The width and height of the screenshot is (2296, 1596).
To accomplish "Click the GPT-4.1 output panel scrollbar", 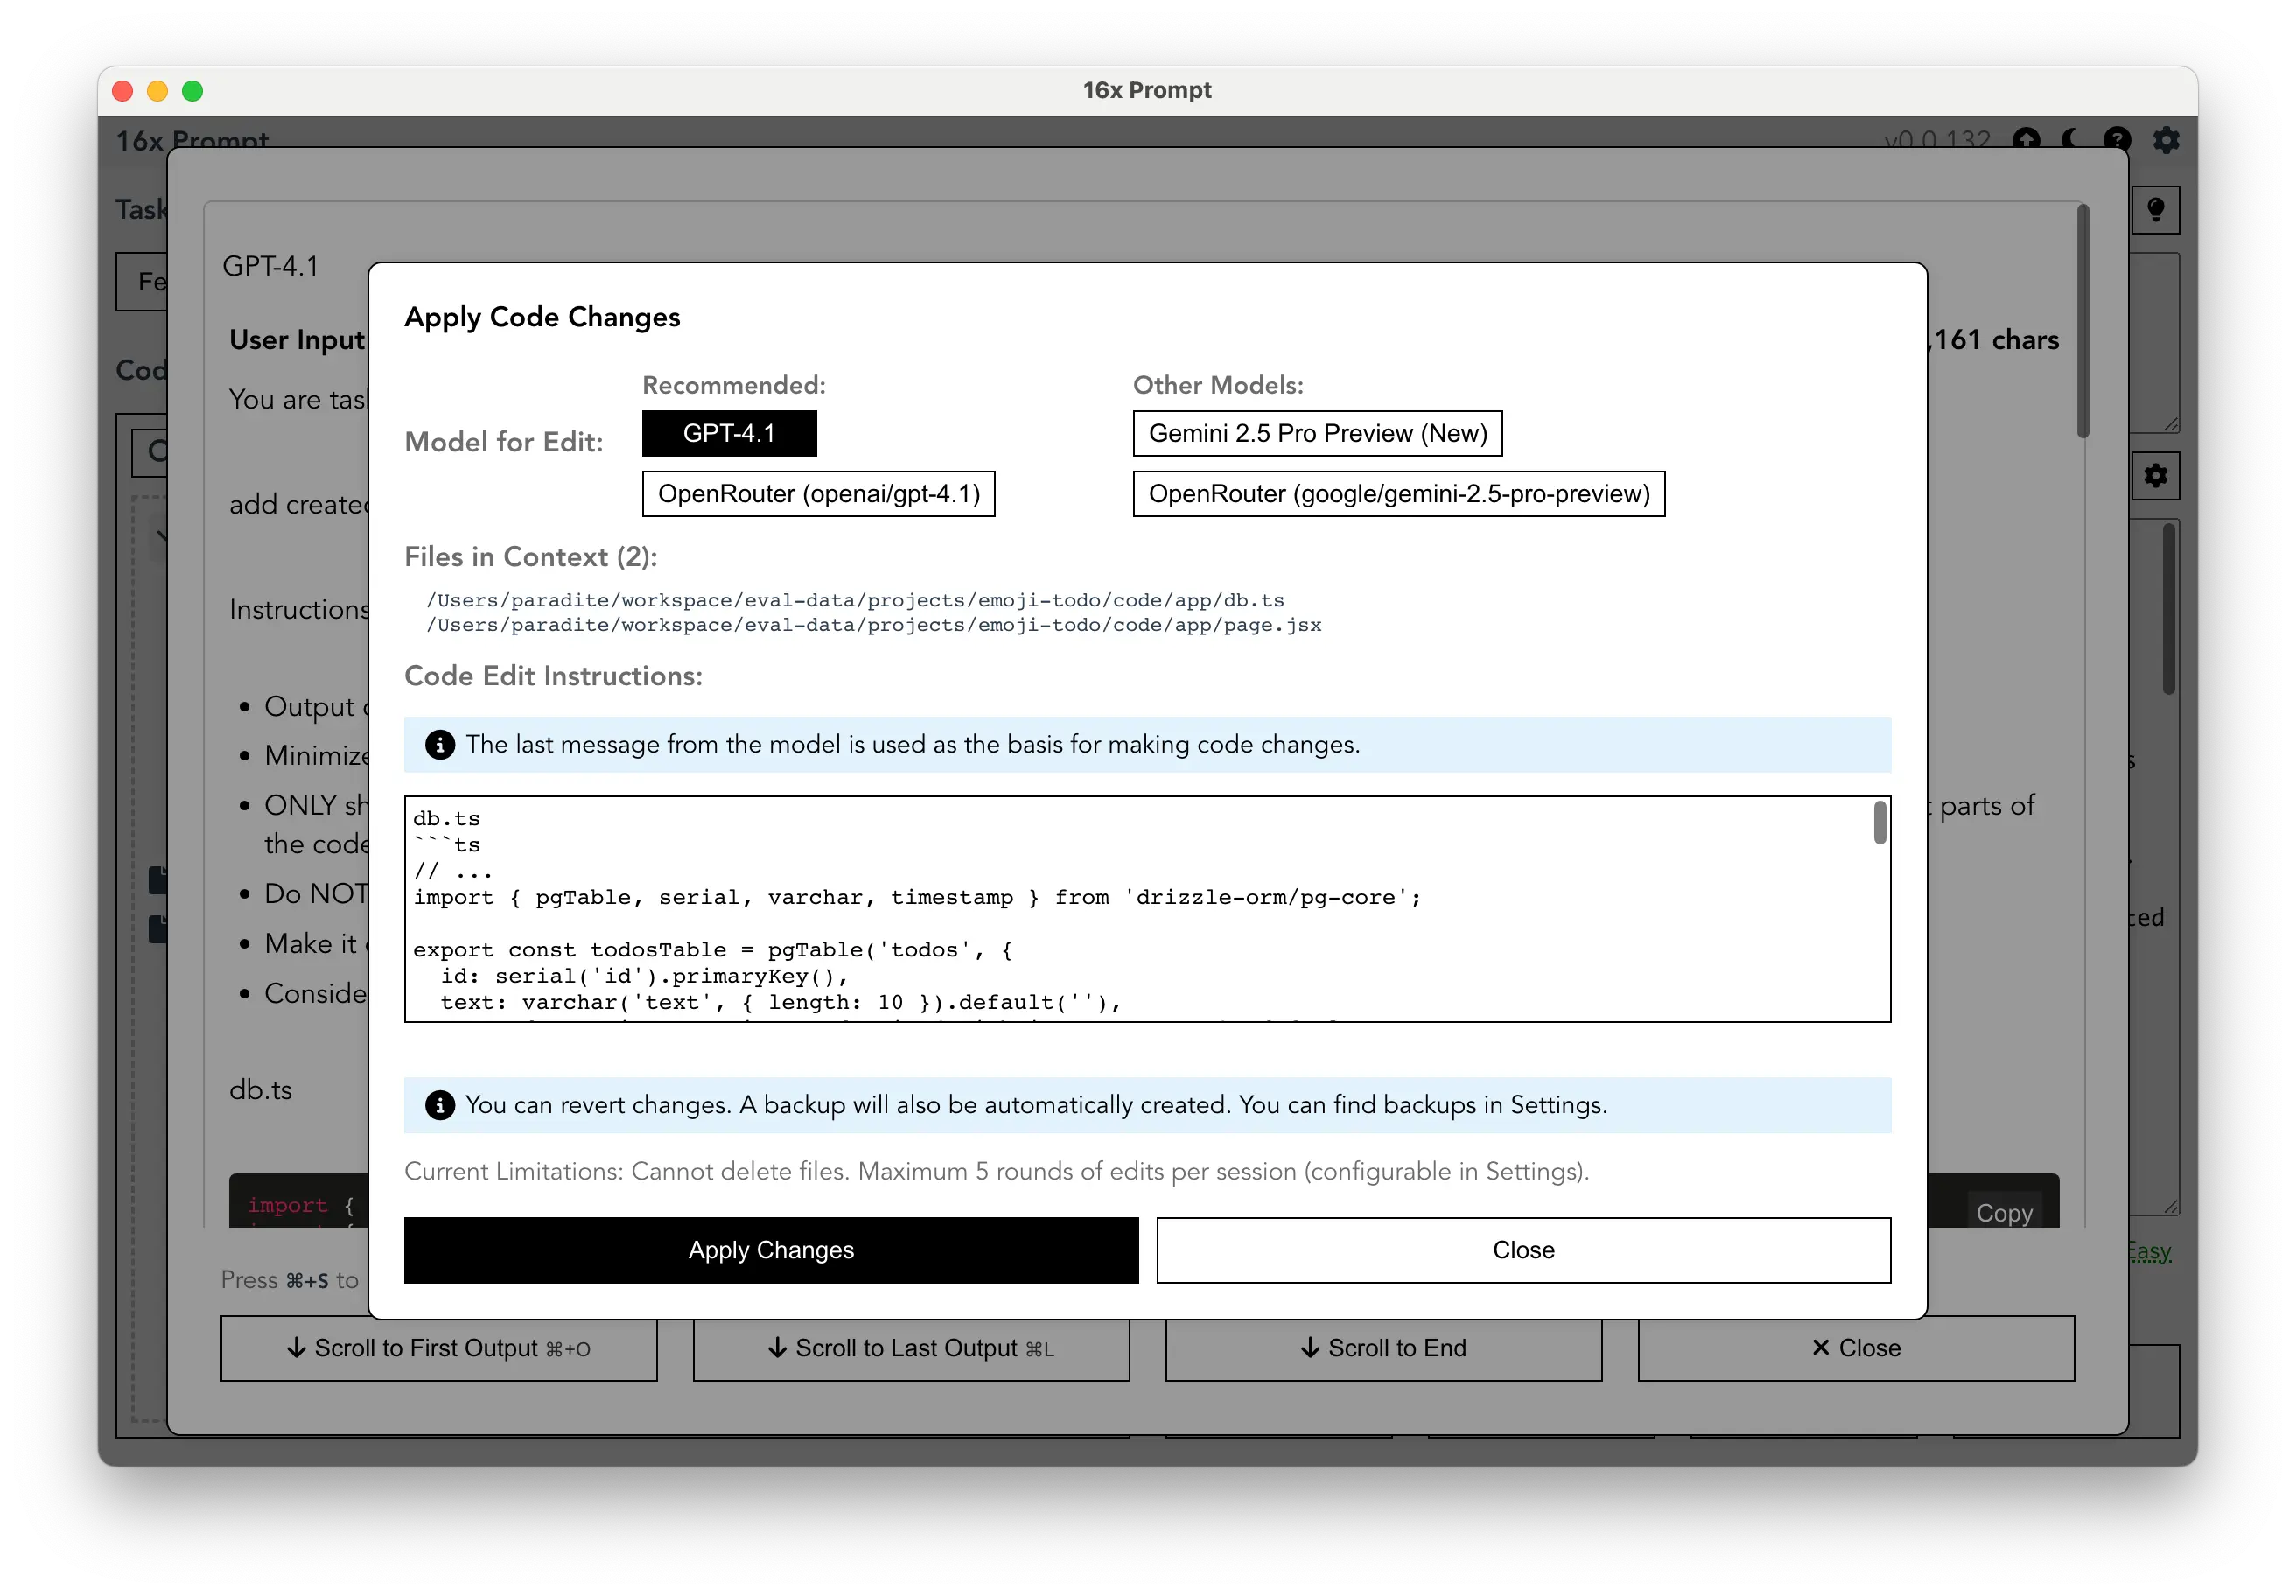I will 2082,322.
